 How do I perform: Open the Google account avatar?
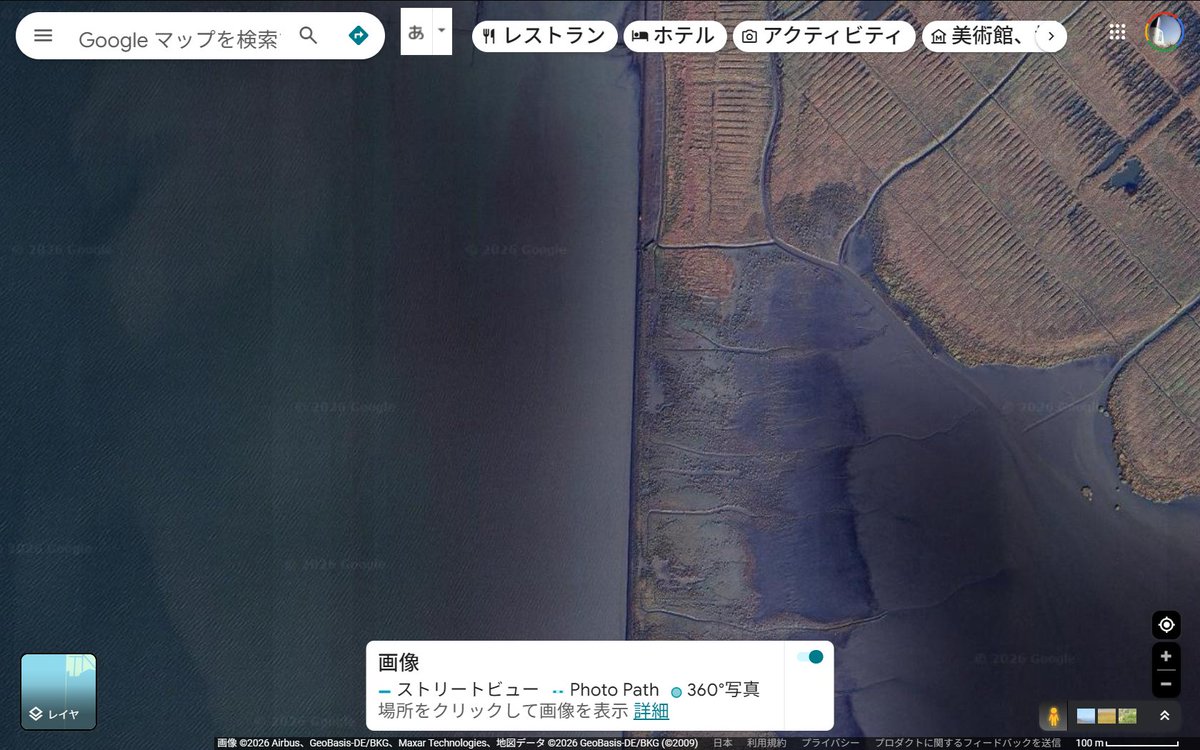tap(1164, 32)
